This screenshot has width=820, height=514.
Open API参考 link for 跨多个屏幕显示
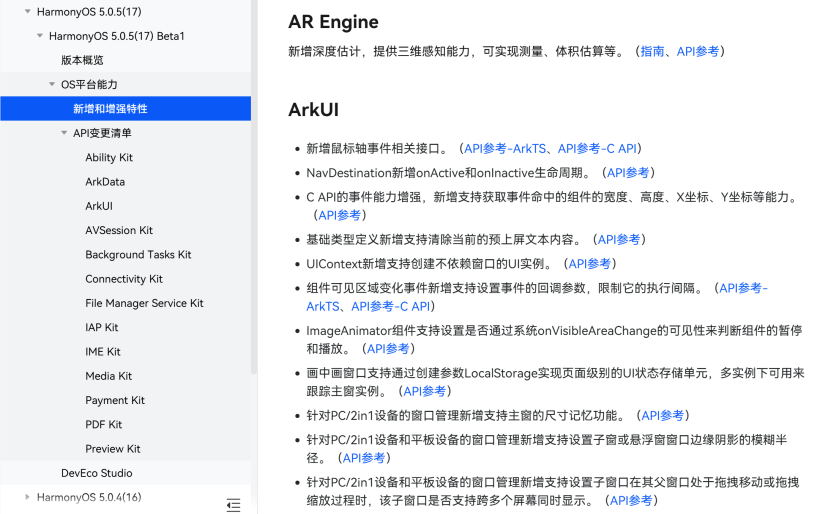coord(631,500)
